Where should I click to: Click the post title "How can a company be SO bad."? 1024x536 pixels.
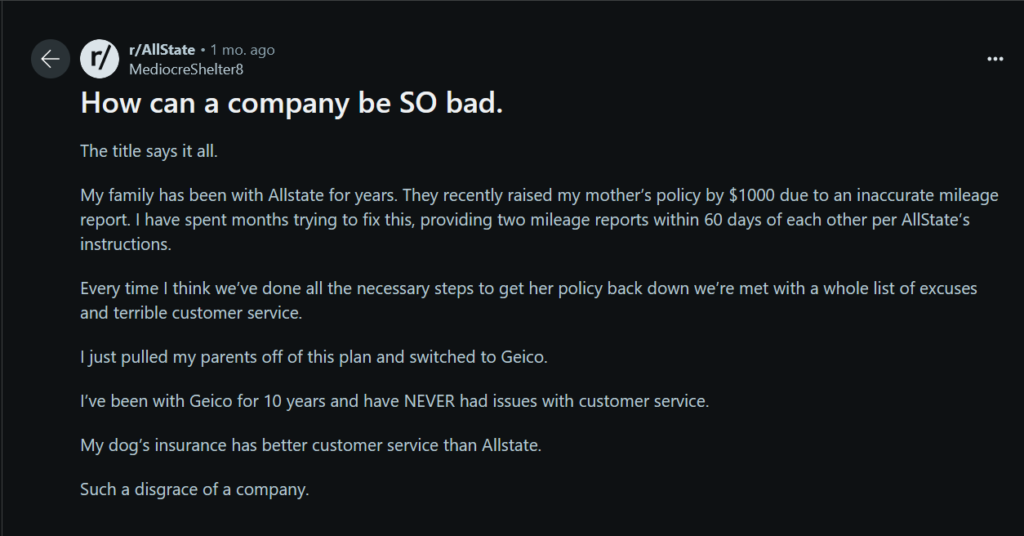[291, 103]
